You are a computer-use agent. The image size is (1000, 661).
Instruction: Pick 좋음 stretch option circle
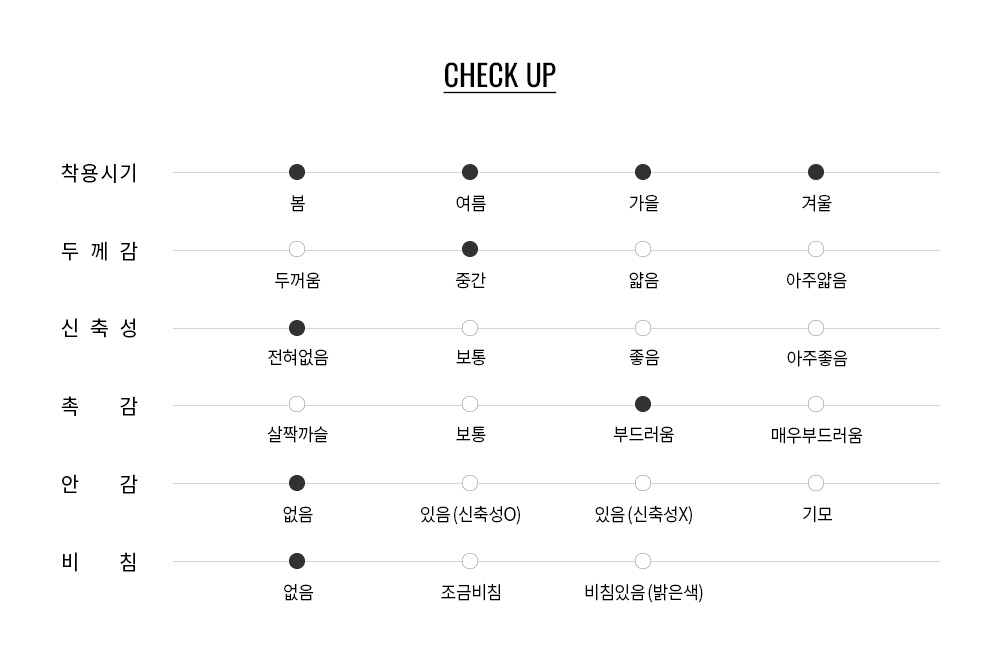click(643, 328)
